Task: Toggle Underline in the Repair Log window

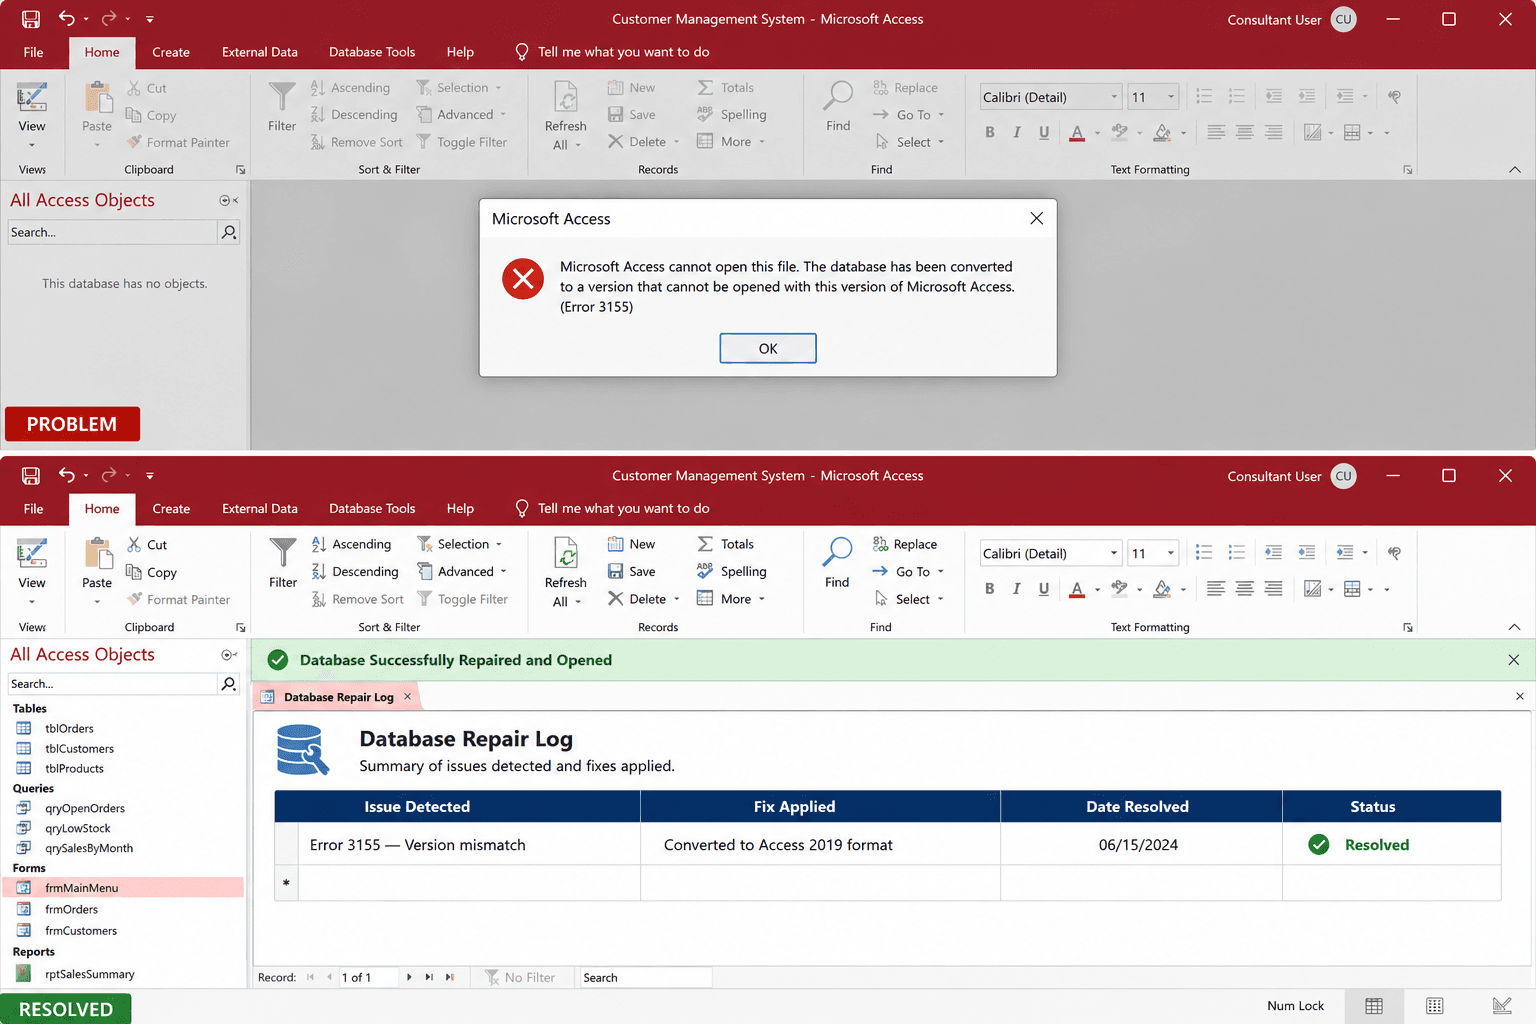Action: 1044,589
